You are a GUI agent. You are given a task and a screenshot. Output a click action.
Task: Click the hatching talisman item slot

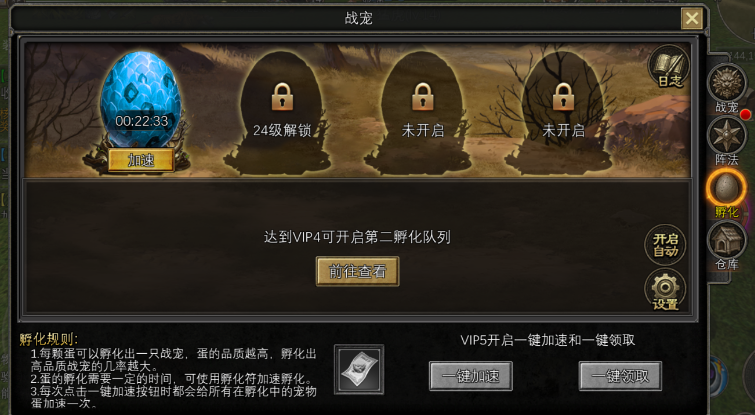pyautogui.click(x=359, y=369)
